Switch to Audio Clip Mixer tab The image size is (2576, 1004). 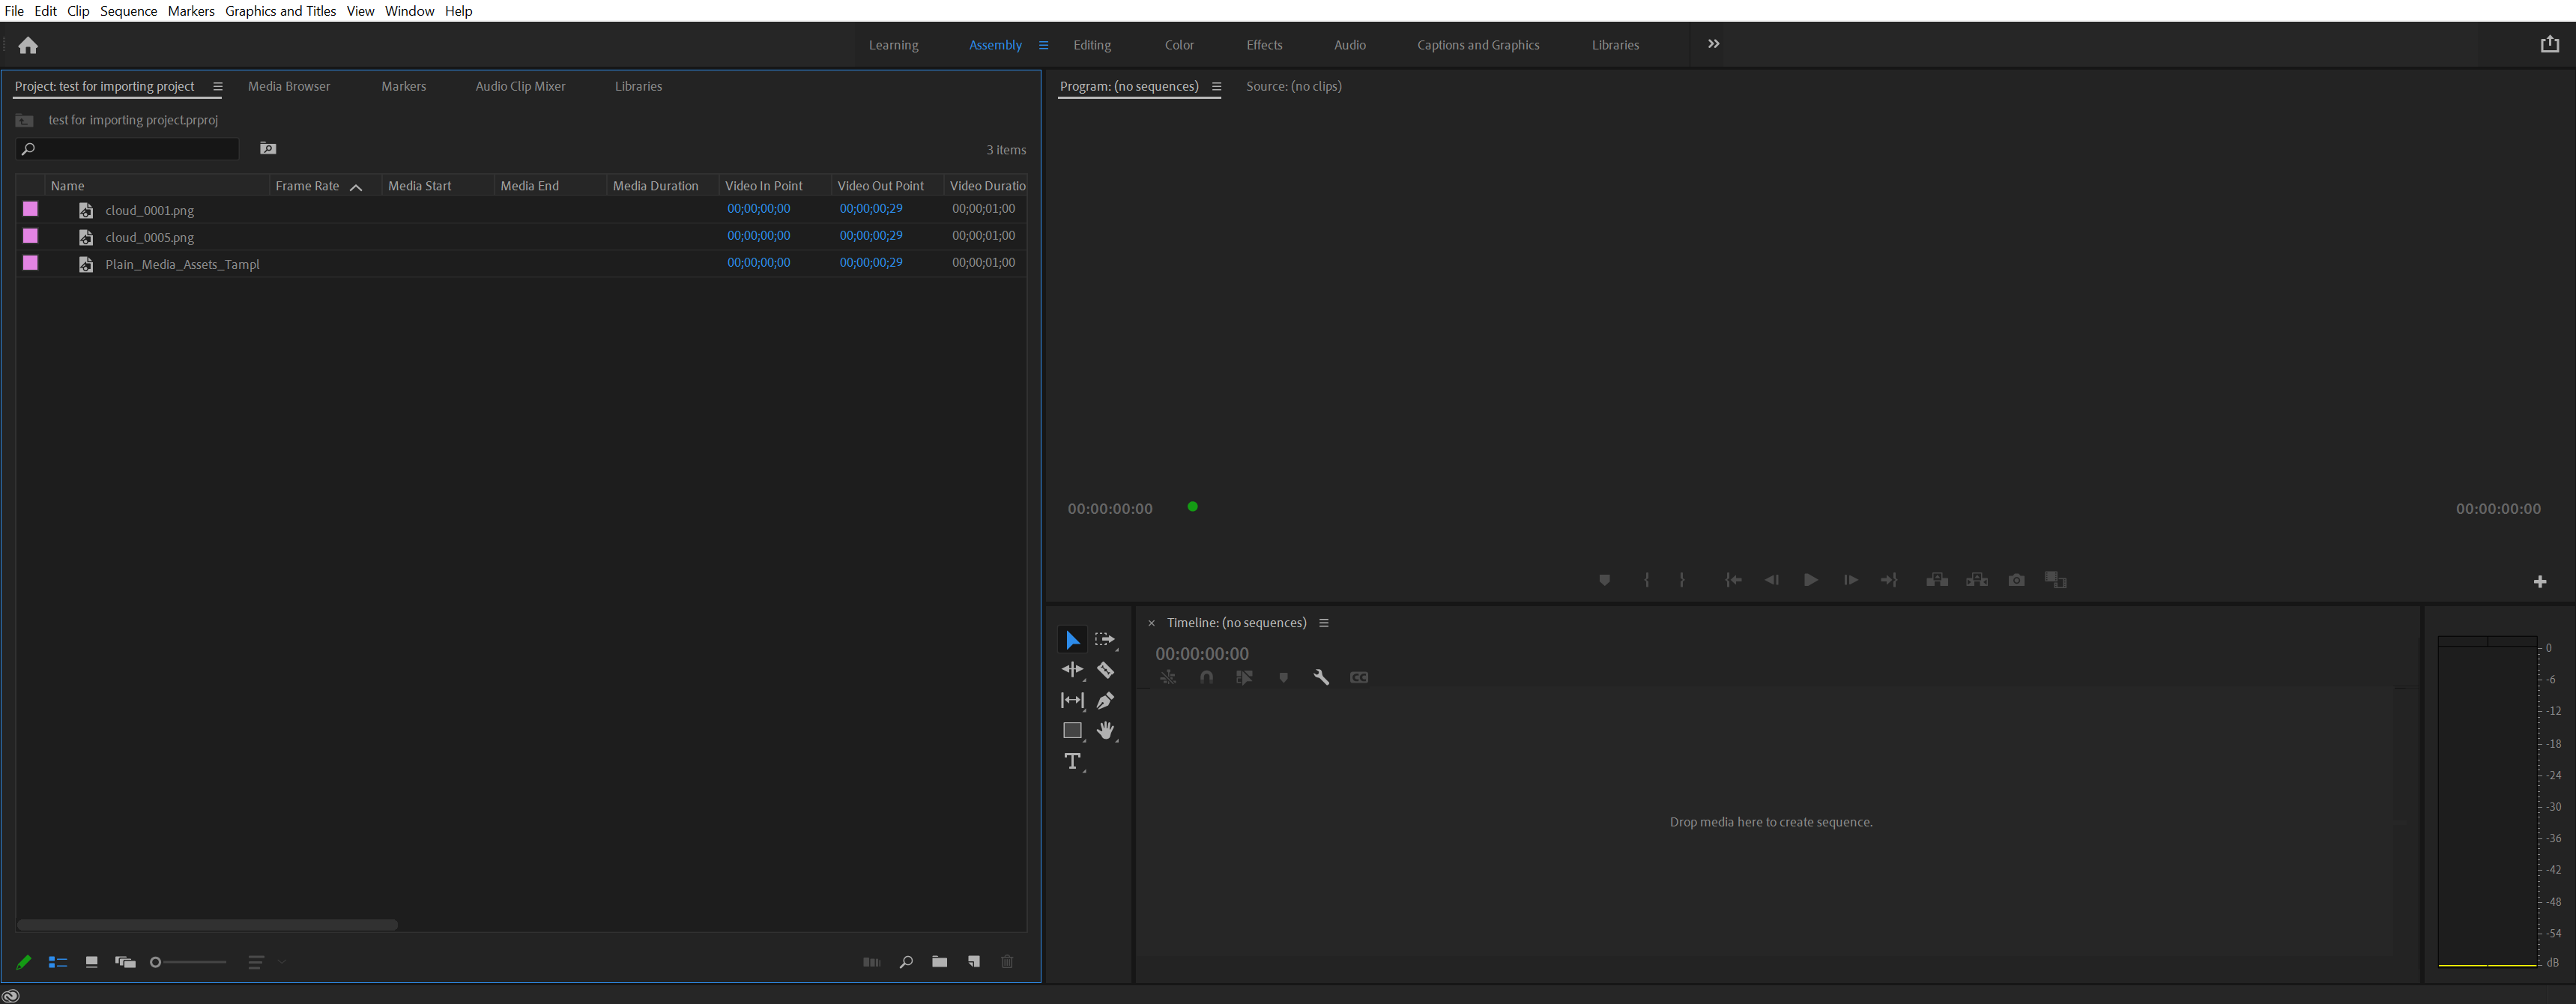click(x=520, y=86)
